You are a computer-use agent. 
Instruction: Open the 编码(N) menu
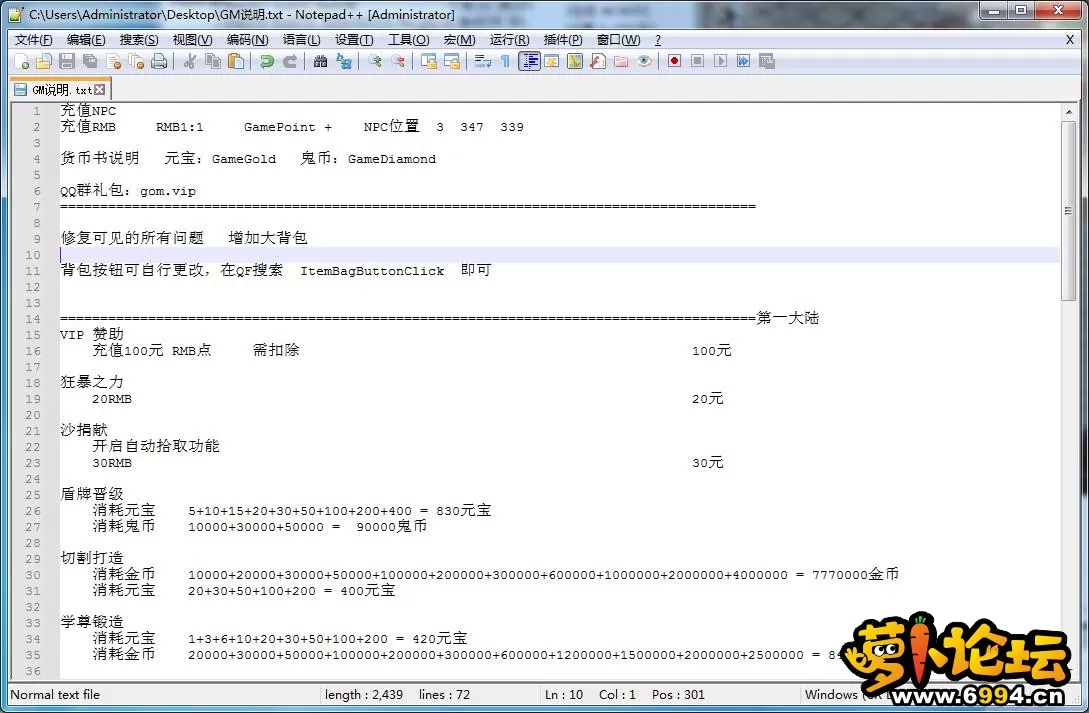(247, 40)
